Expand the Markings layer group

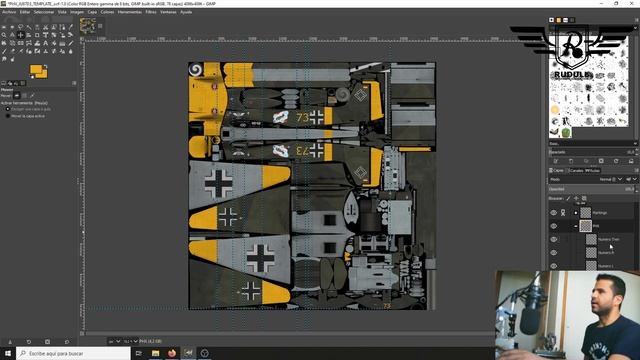(x=576, y=213)
